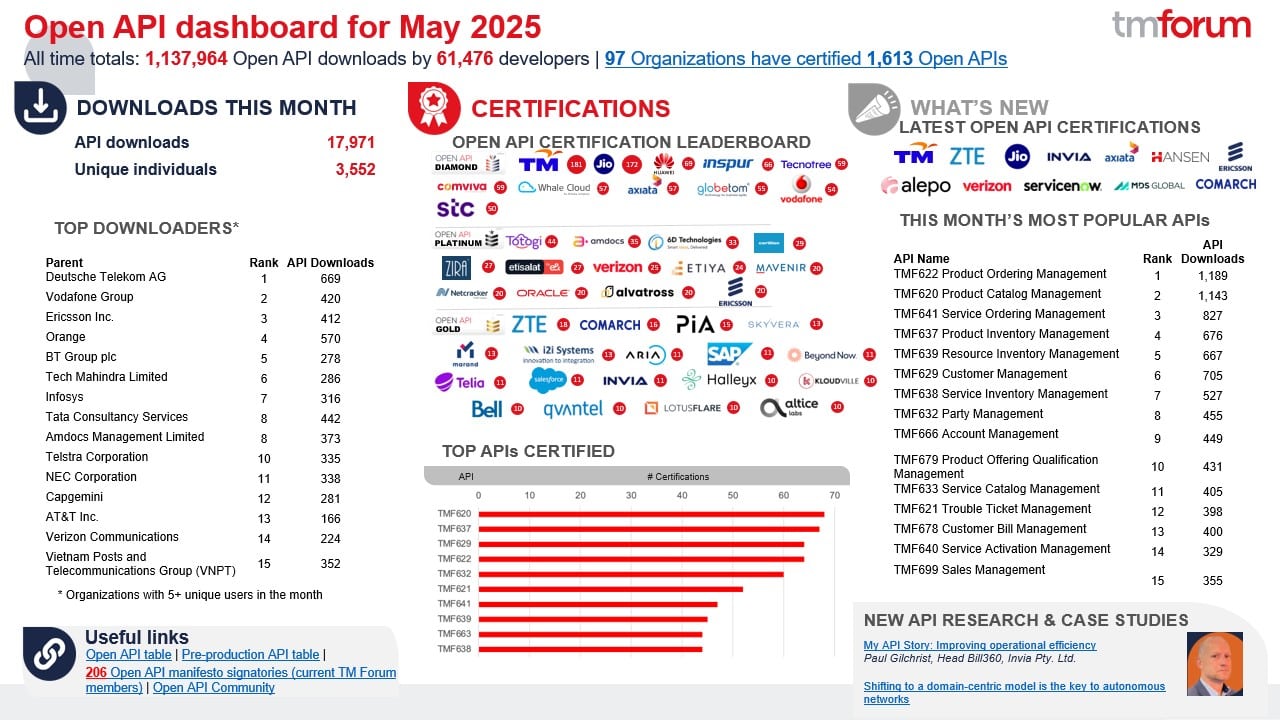Click the grey megaphone What's New icon
Image resolution: width=1280 pixels, height=720 pixels.
875,108
